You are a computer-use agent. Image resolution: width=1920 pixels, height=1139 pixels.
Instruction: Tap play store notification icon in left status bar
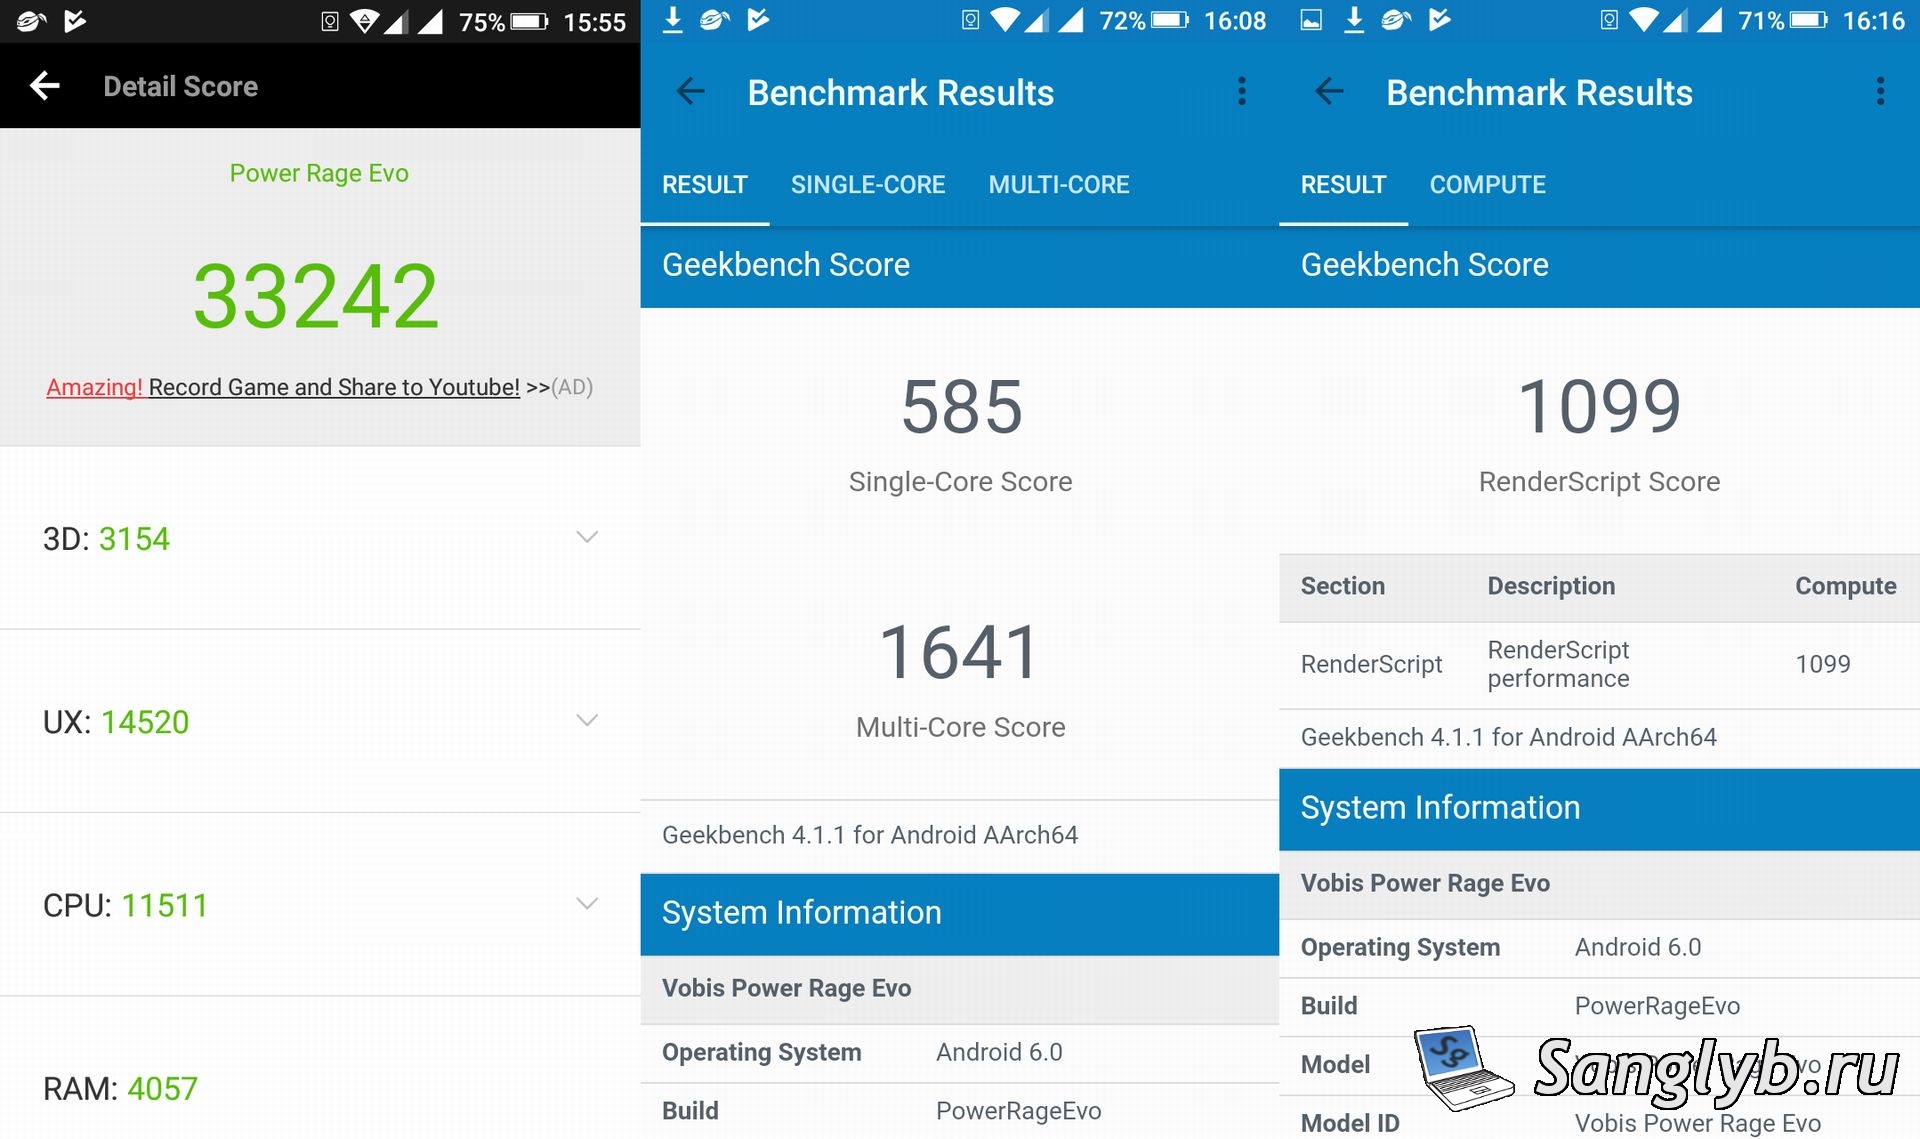click(x=75, y=21)
